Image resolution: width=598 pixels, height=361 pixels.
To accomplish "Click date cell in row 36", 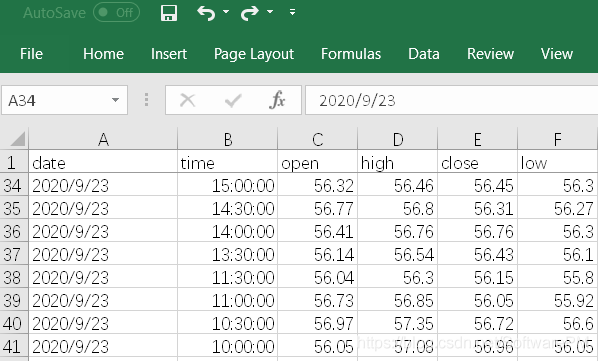I will 103,231.
